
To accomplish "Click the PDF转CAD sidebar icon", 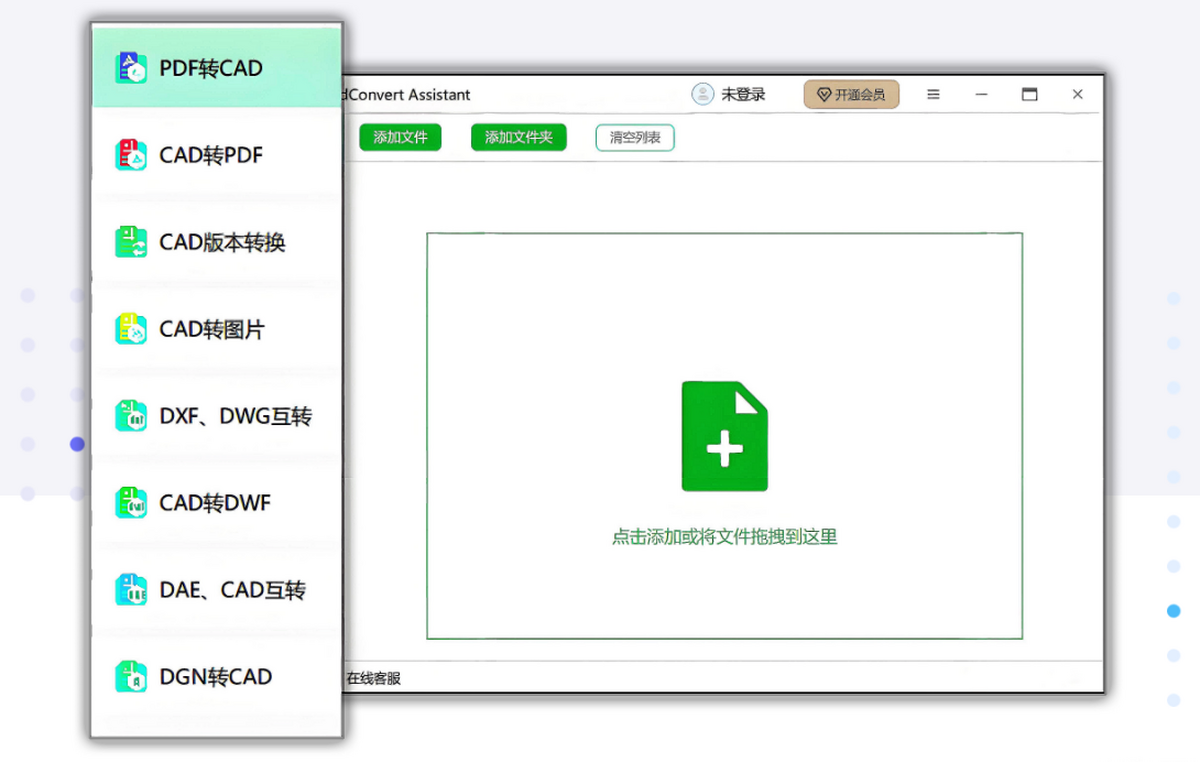I will 131,68.
